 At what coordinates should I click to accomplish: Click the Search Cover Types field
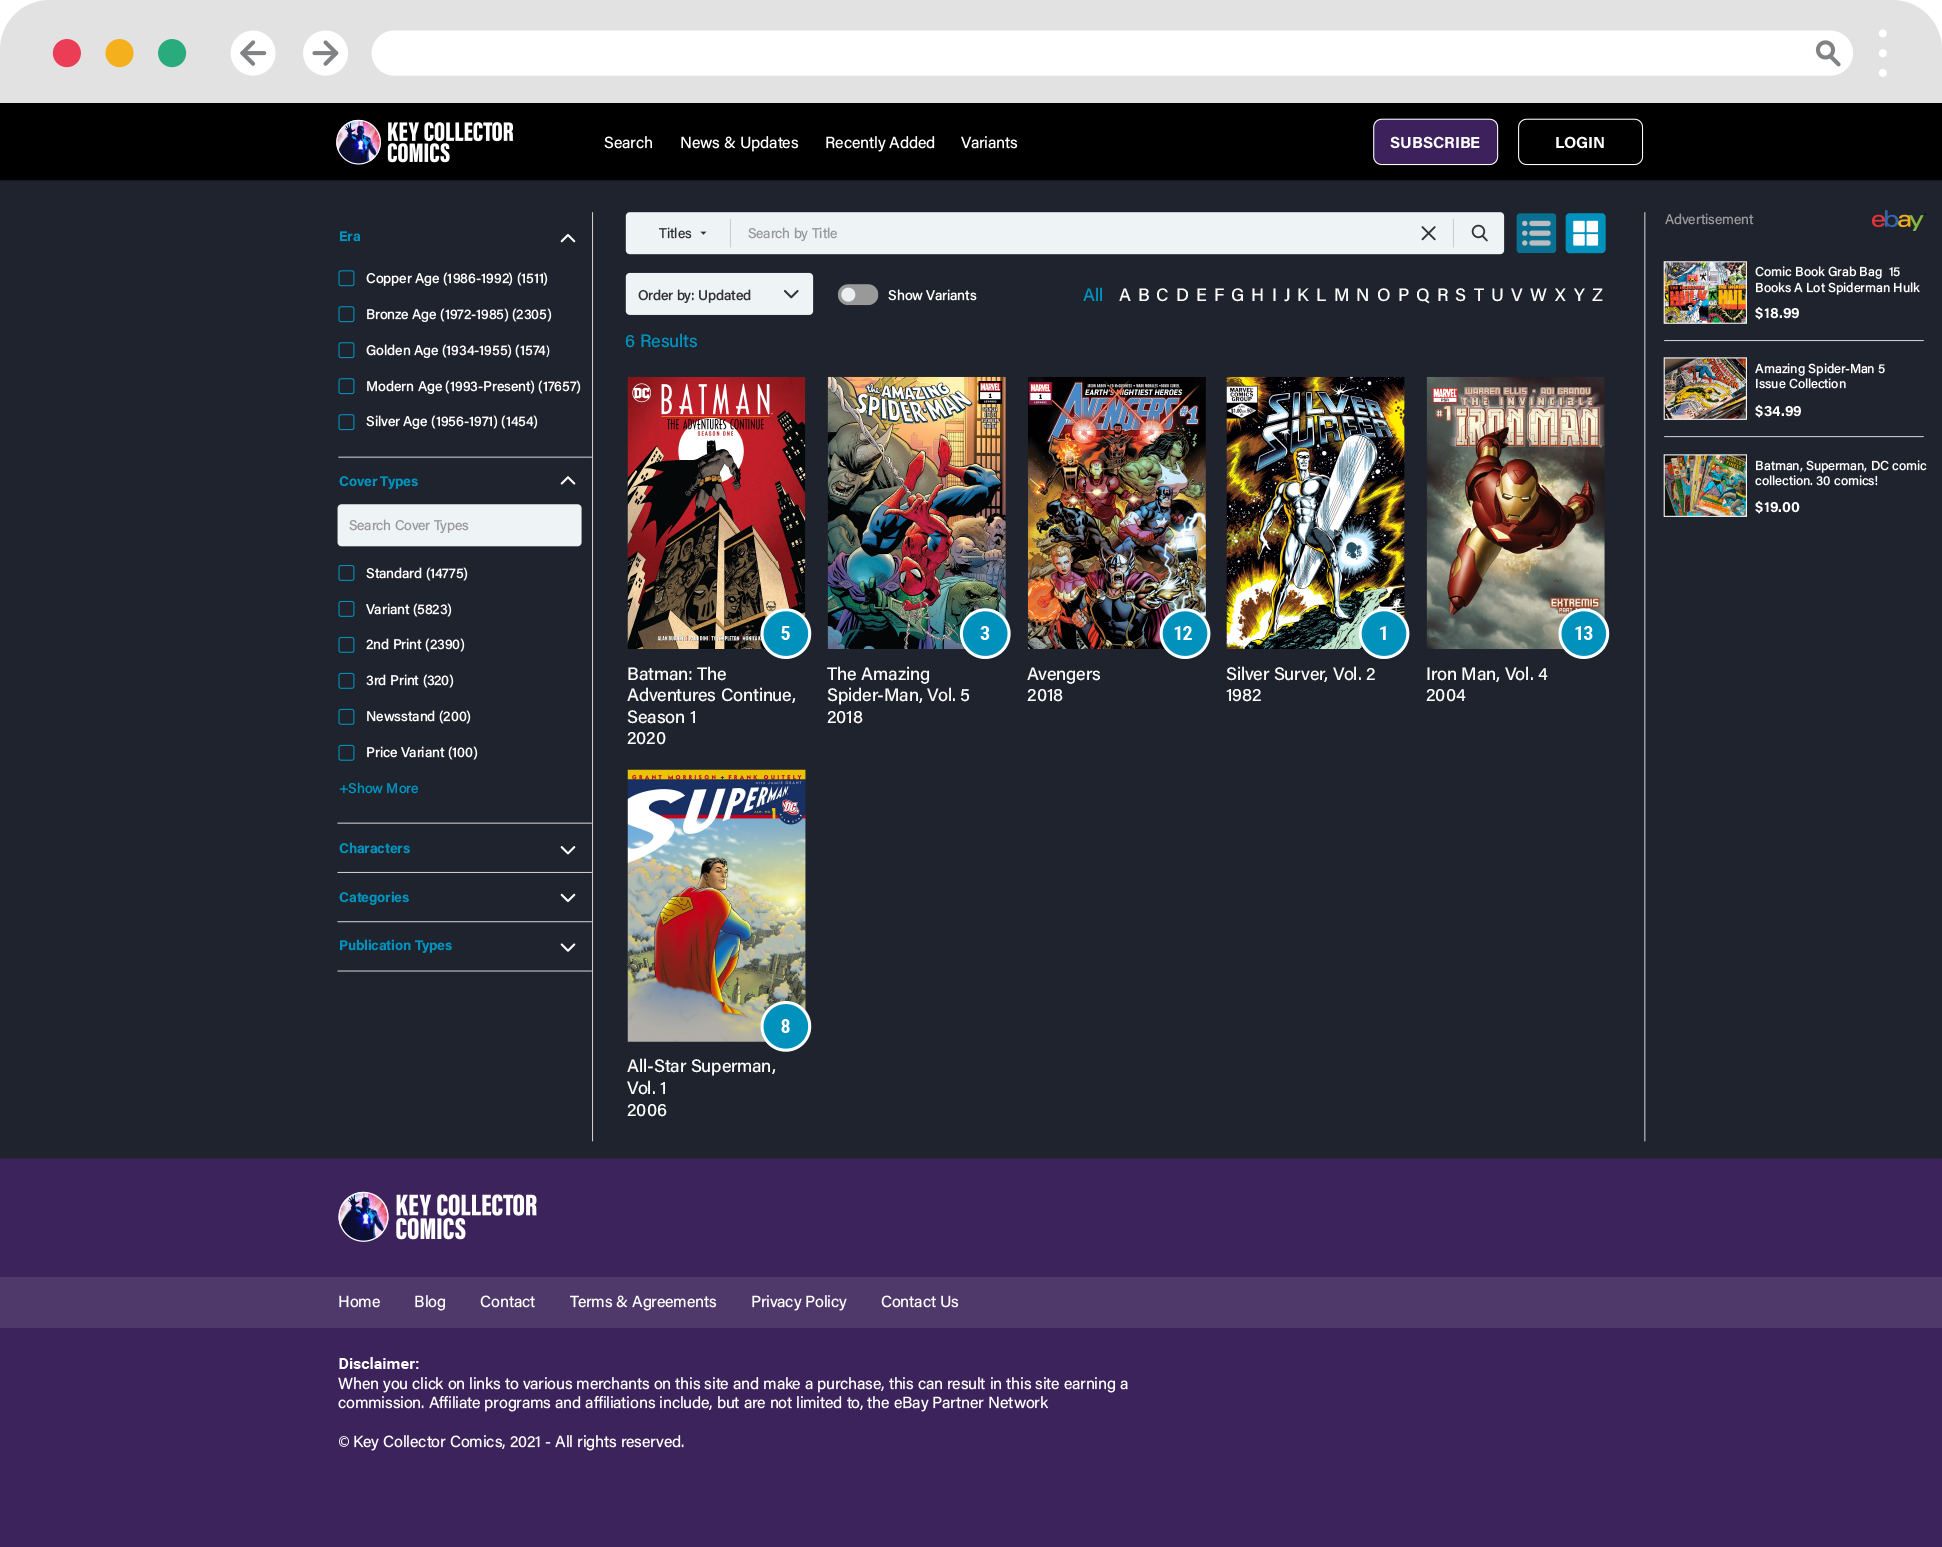(459, 525)
